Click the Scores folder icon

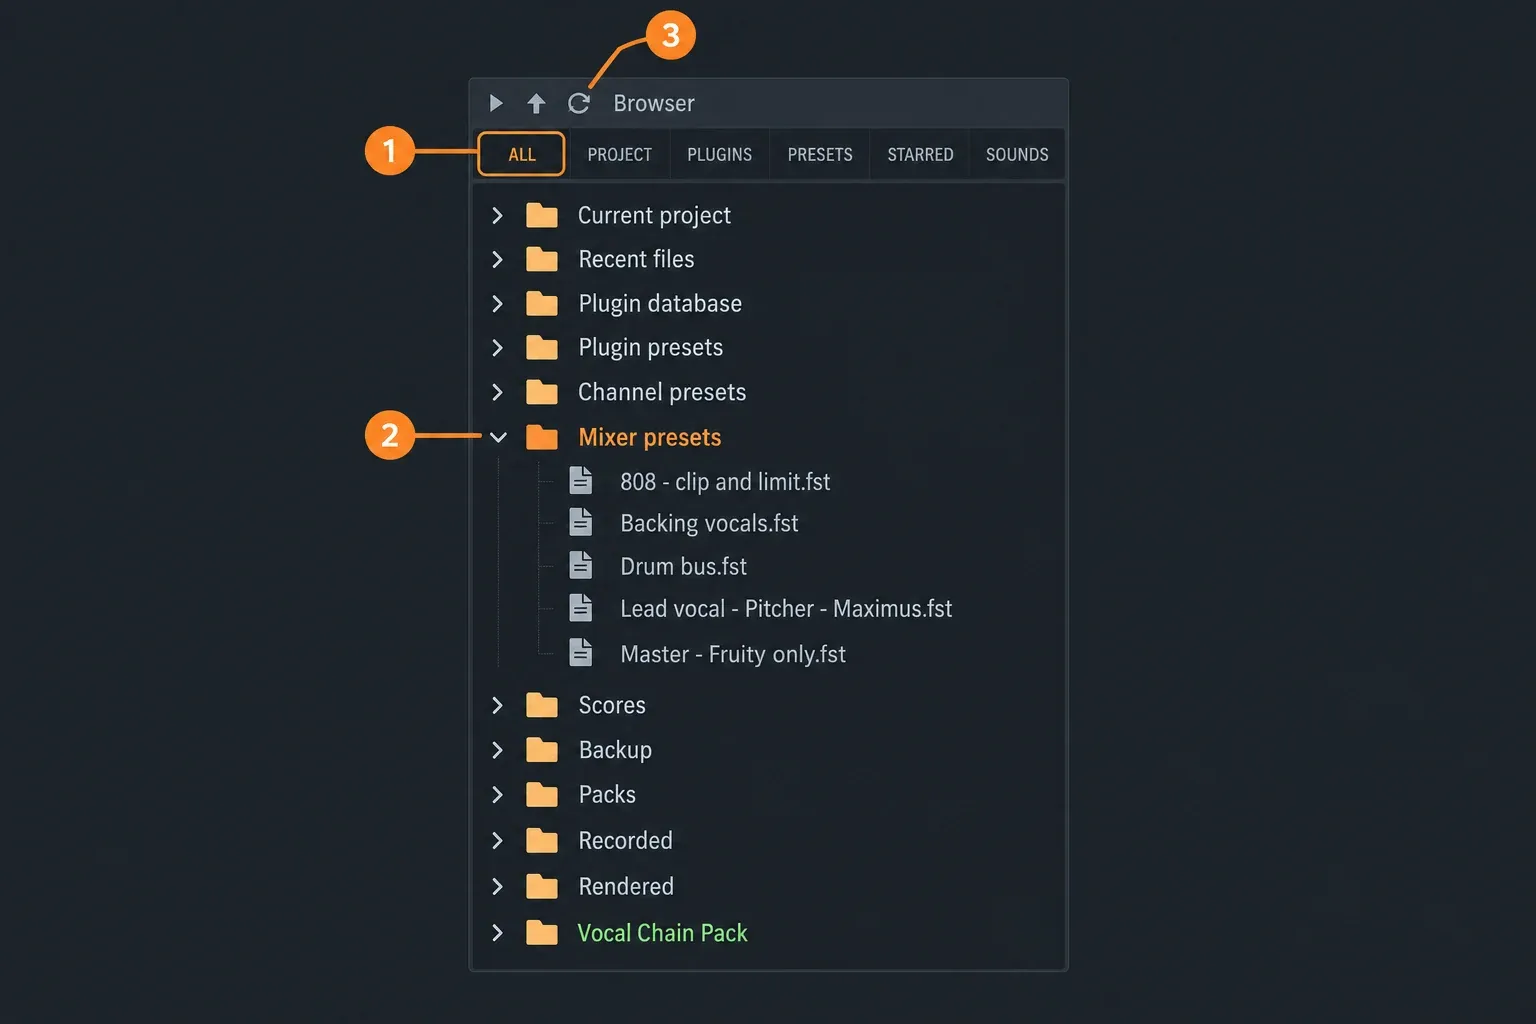pos(542,705)
